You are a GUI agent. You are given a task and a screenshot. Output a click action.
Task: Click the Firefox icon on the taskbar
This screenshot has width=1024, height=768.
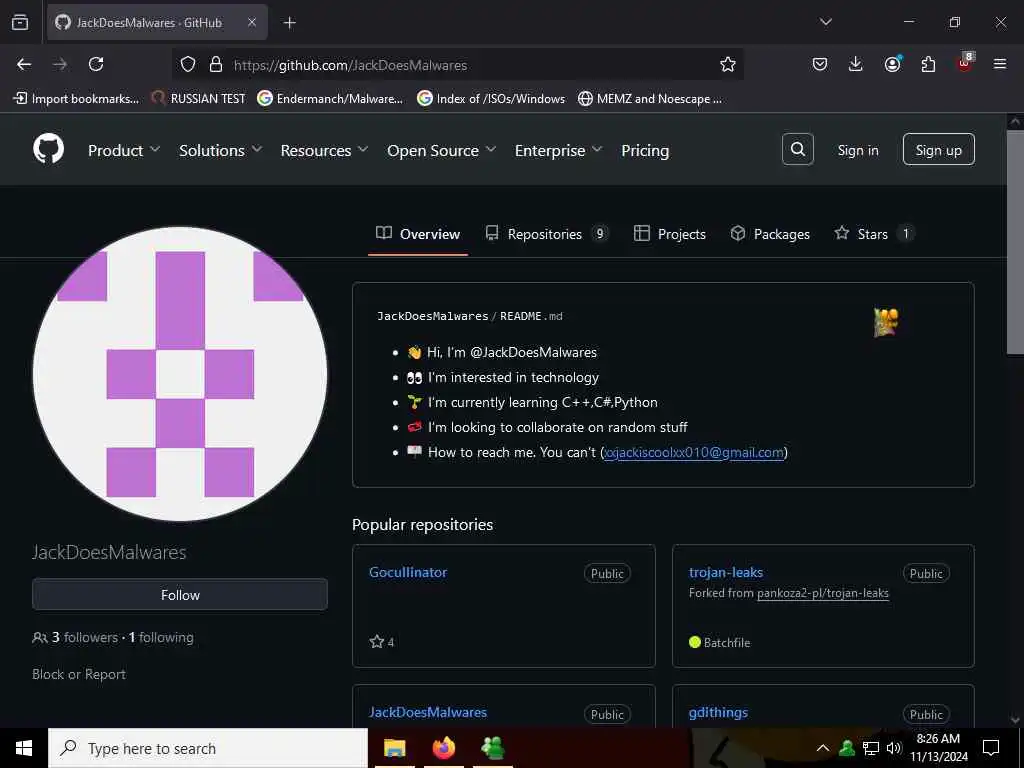[x=444, y=748]
